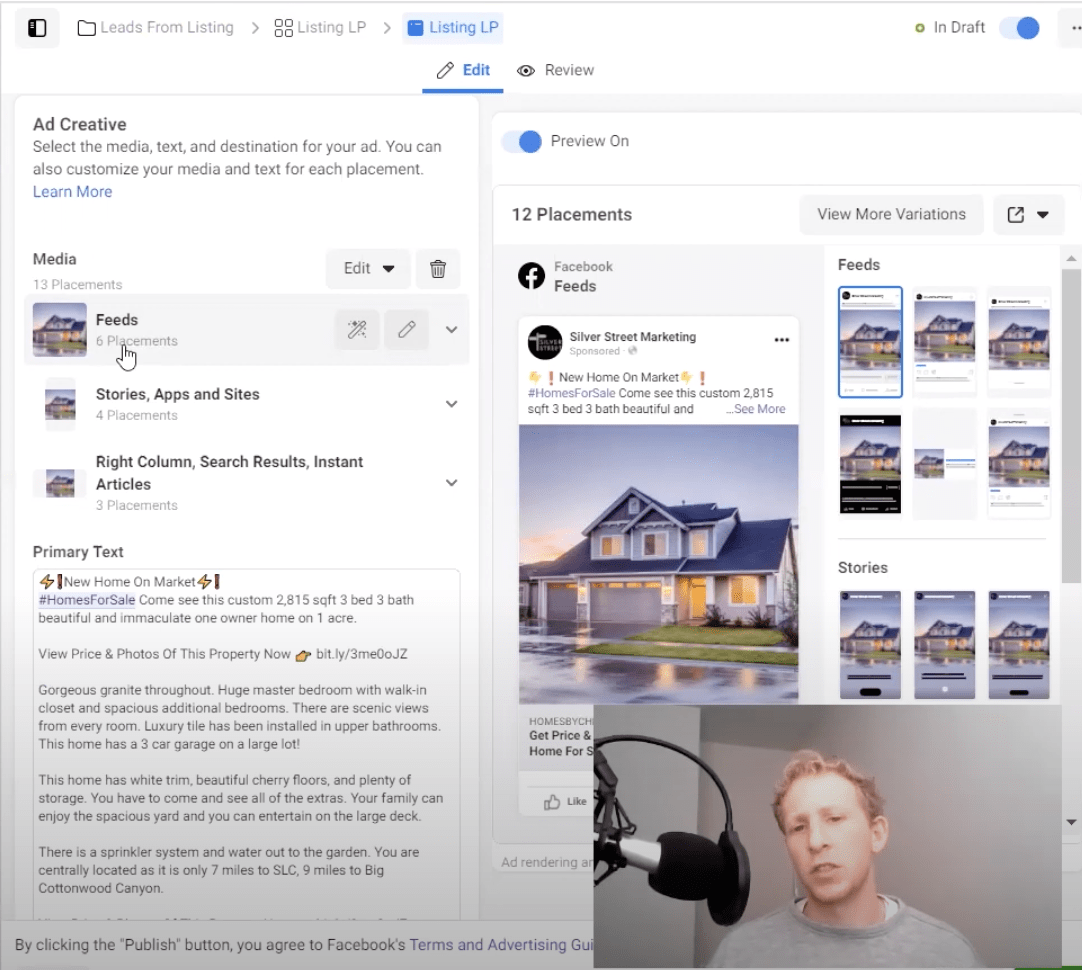Click the preview scrollbar up arrow
This screenshot has width=1082, height=970.
[1071, 259]
